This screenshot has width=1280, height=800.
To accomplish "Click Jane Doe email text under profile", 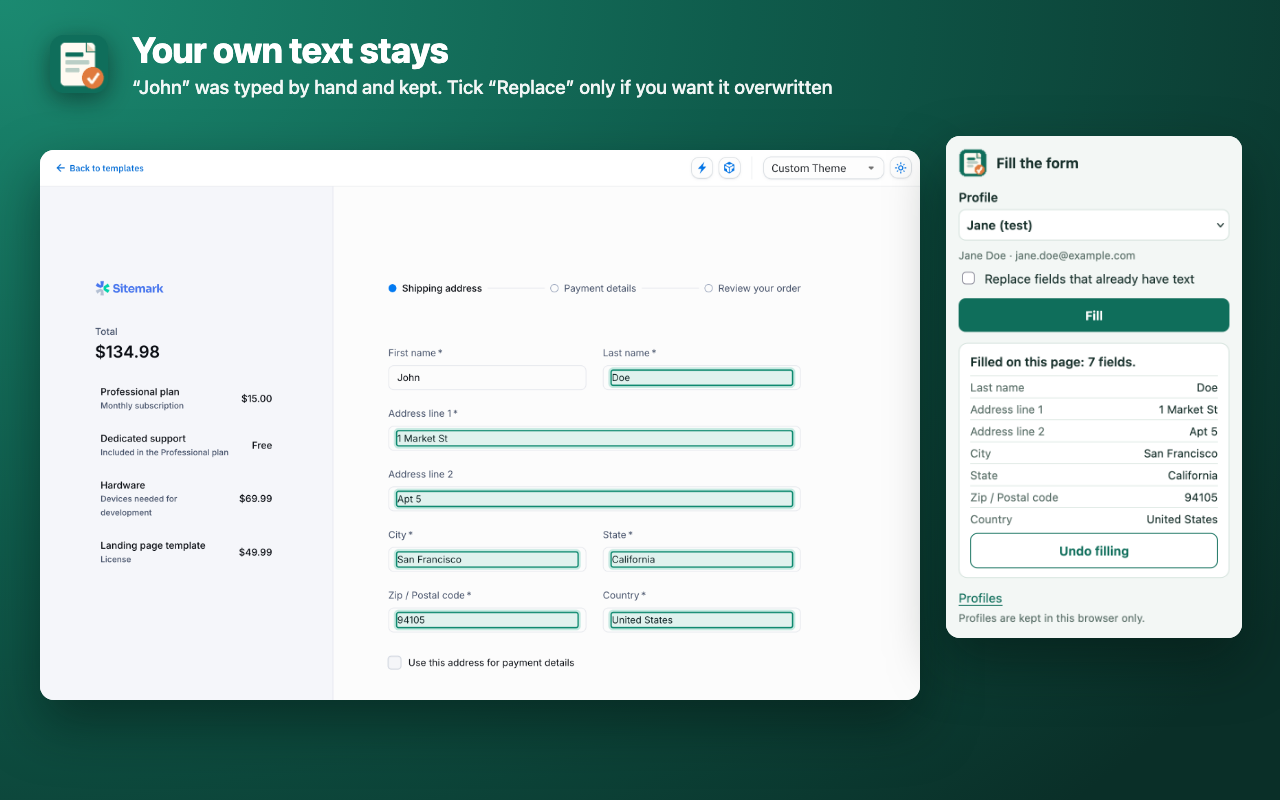I will pyautogui.click(x=1047, y=255).
